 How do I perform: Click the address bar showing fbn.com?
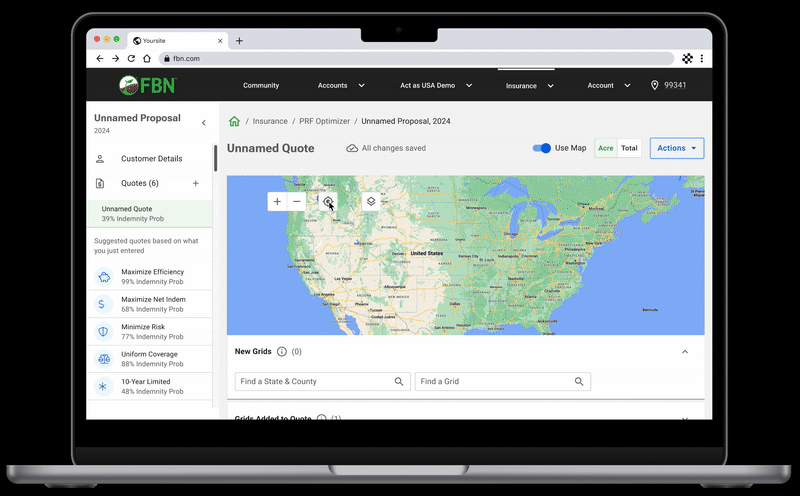click(416, 59)
